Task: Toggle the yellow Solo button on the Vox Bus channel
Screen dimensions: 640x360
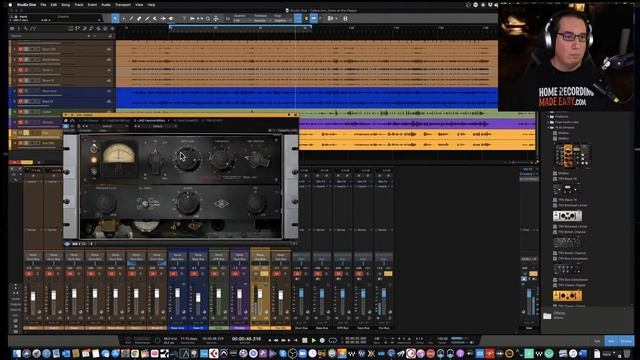Action: pos(388,273)
